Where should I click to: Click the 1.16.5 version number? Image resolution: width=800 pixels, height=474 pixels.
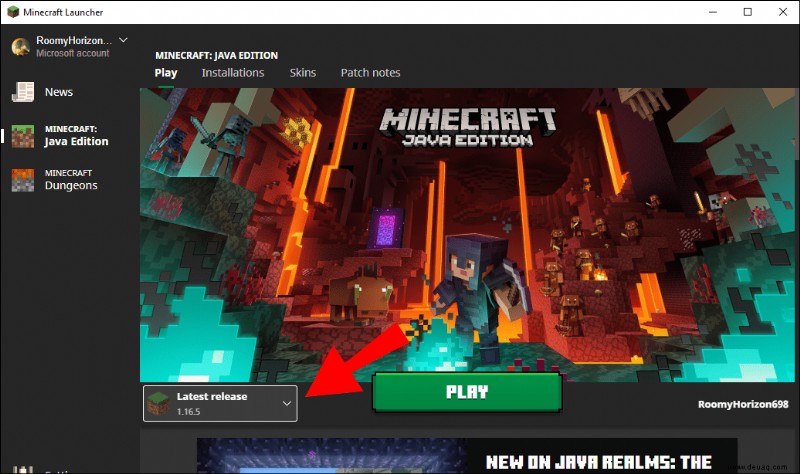pyautogui.click(x=188, y=411)
